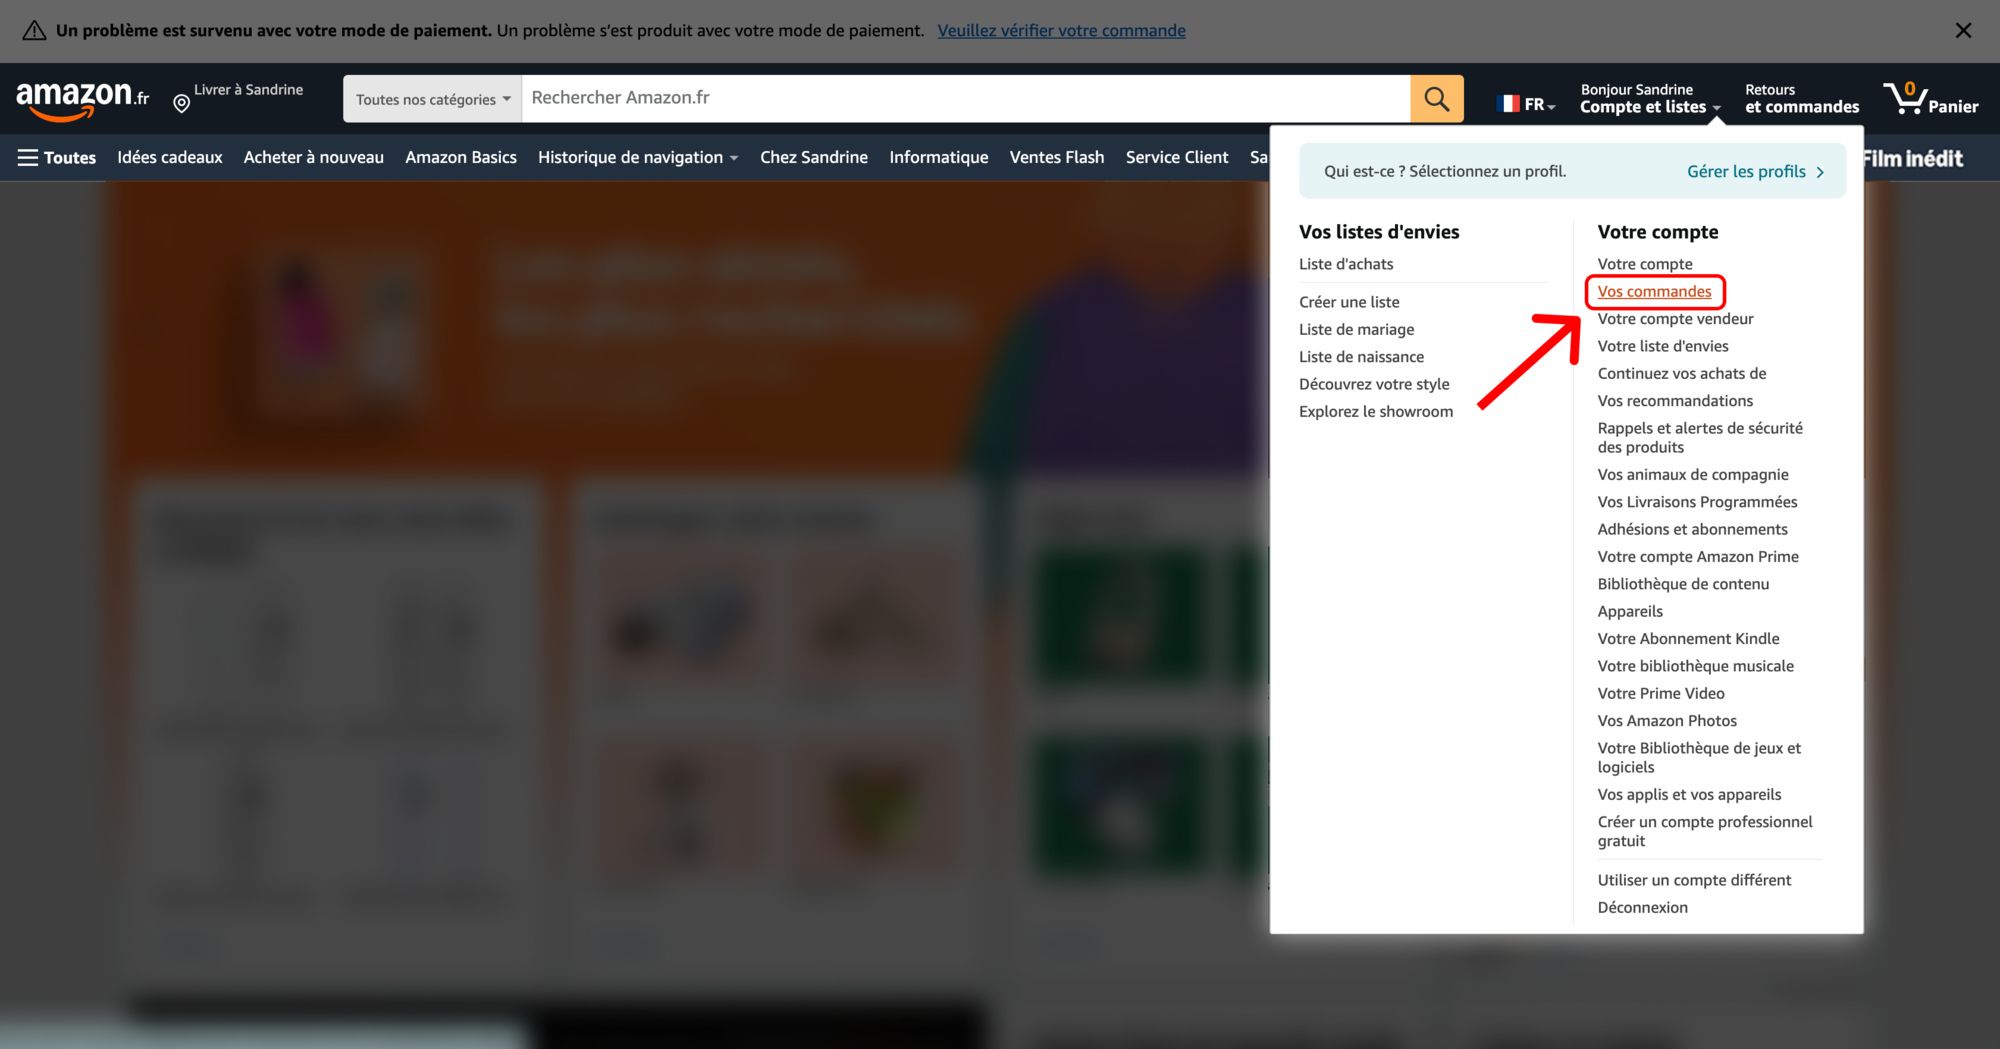2000x1049 pixels.
Task: Open 'Explorez le showroom'
Action: [1376, 411]
